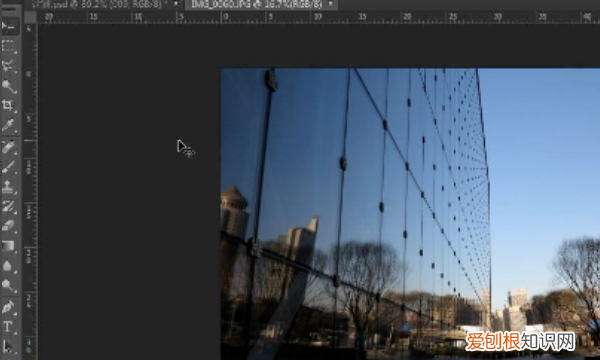Select the Brush tool

[x=8, y=167]
